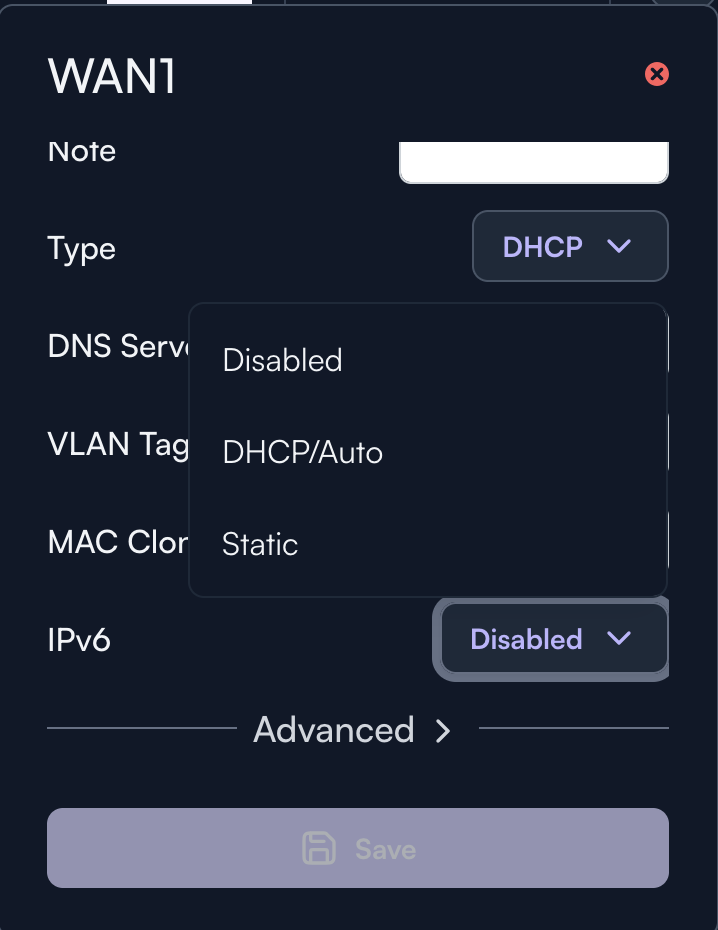Click the chevron arrow in the IPv6 dropdown
This screenshot has height=930, width=718.
click(x=619, y=638)
